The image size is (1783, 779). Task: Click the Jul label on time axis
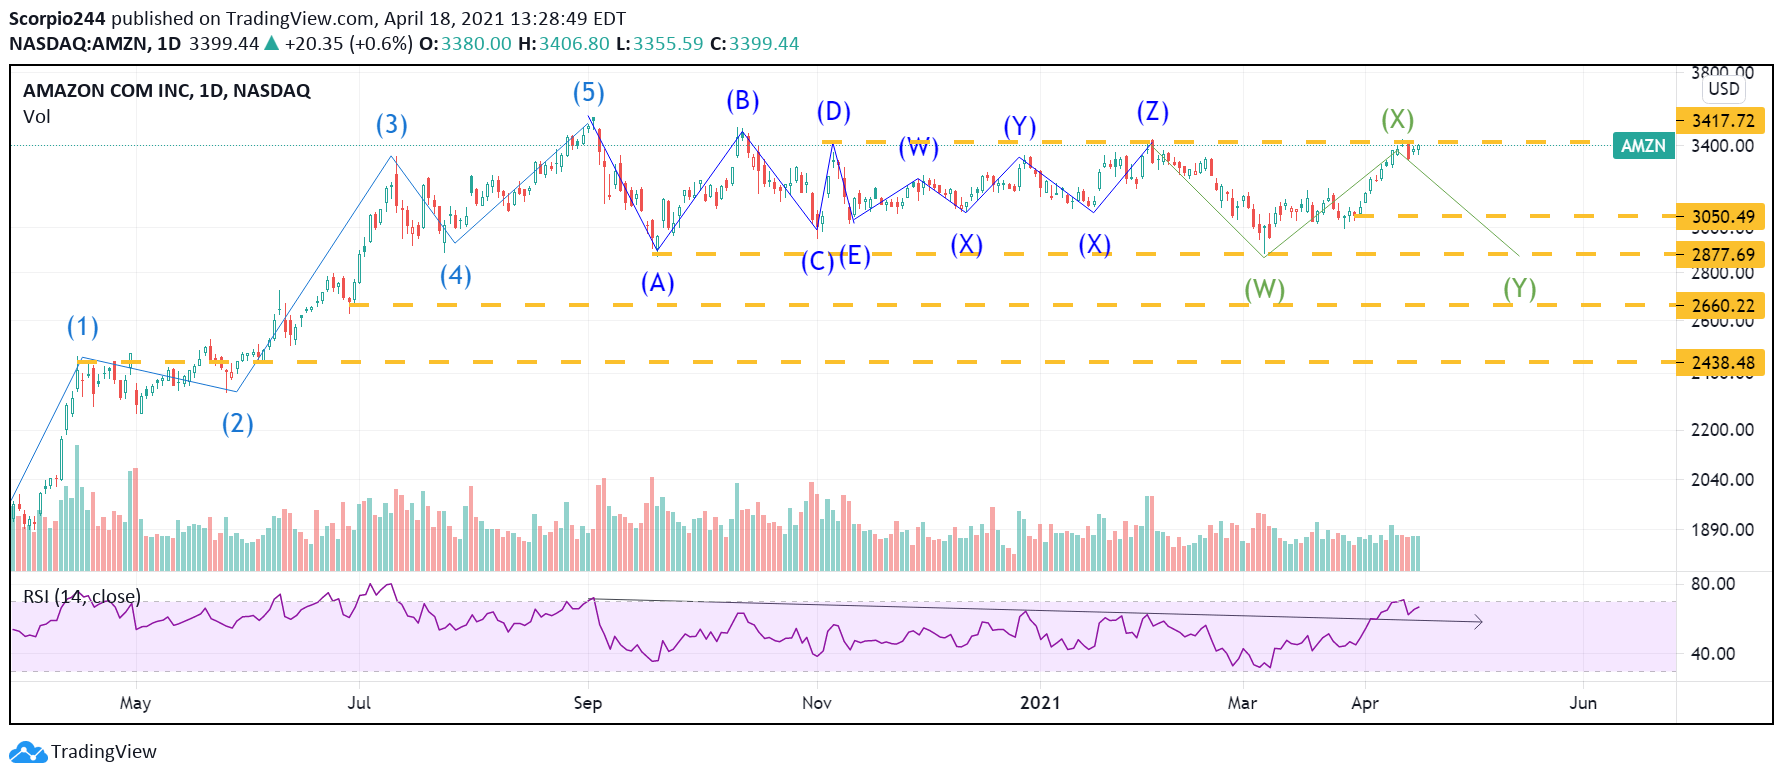point(359,703)
